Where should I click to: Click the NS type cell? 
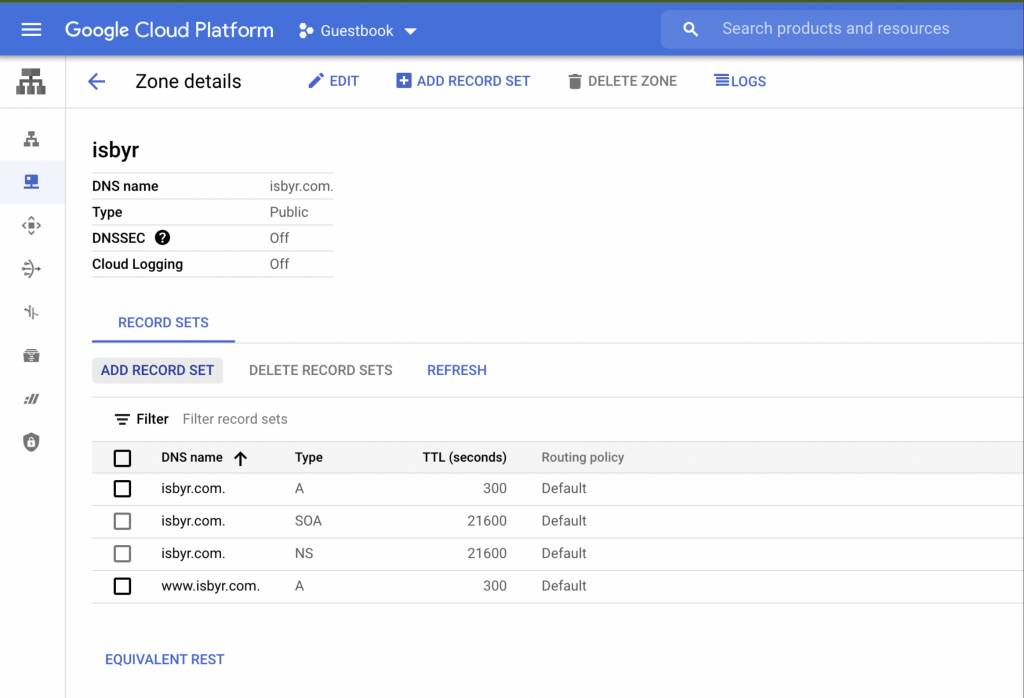[304, 554]
